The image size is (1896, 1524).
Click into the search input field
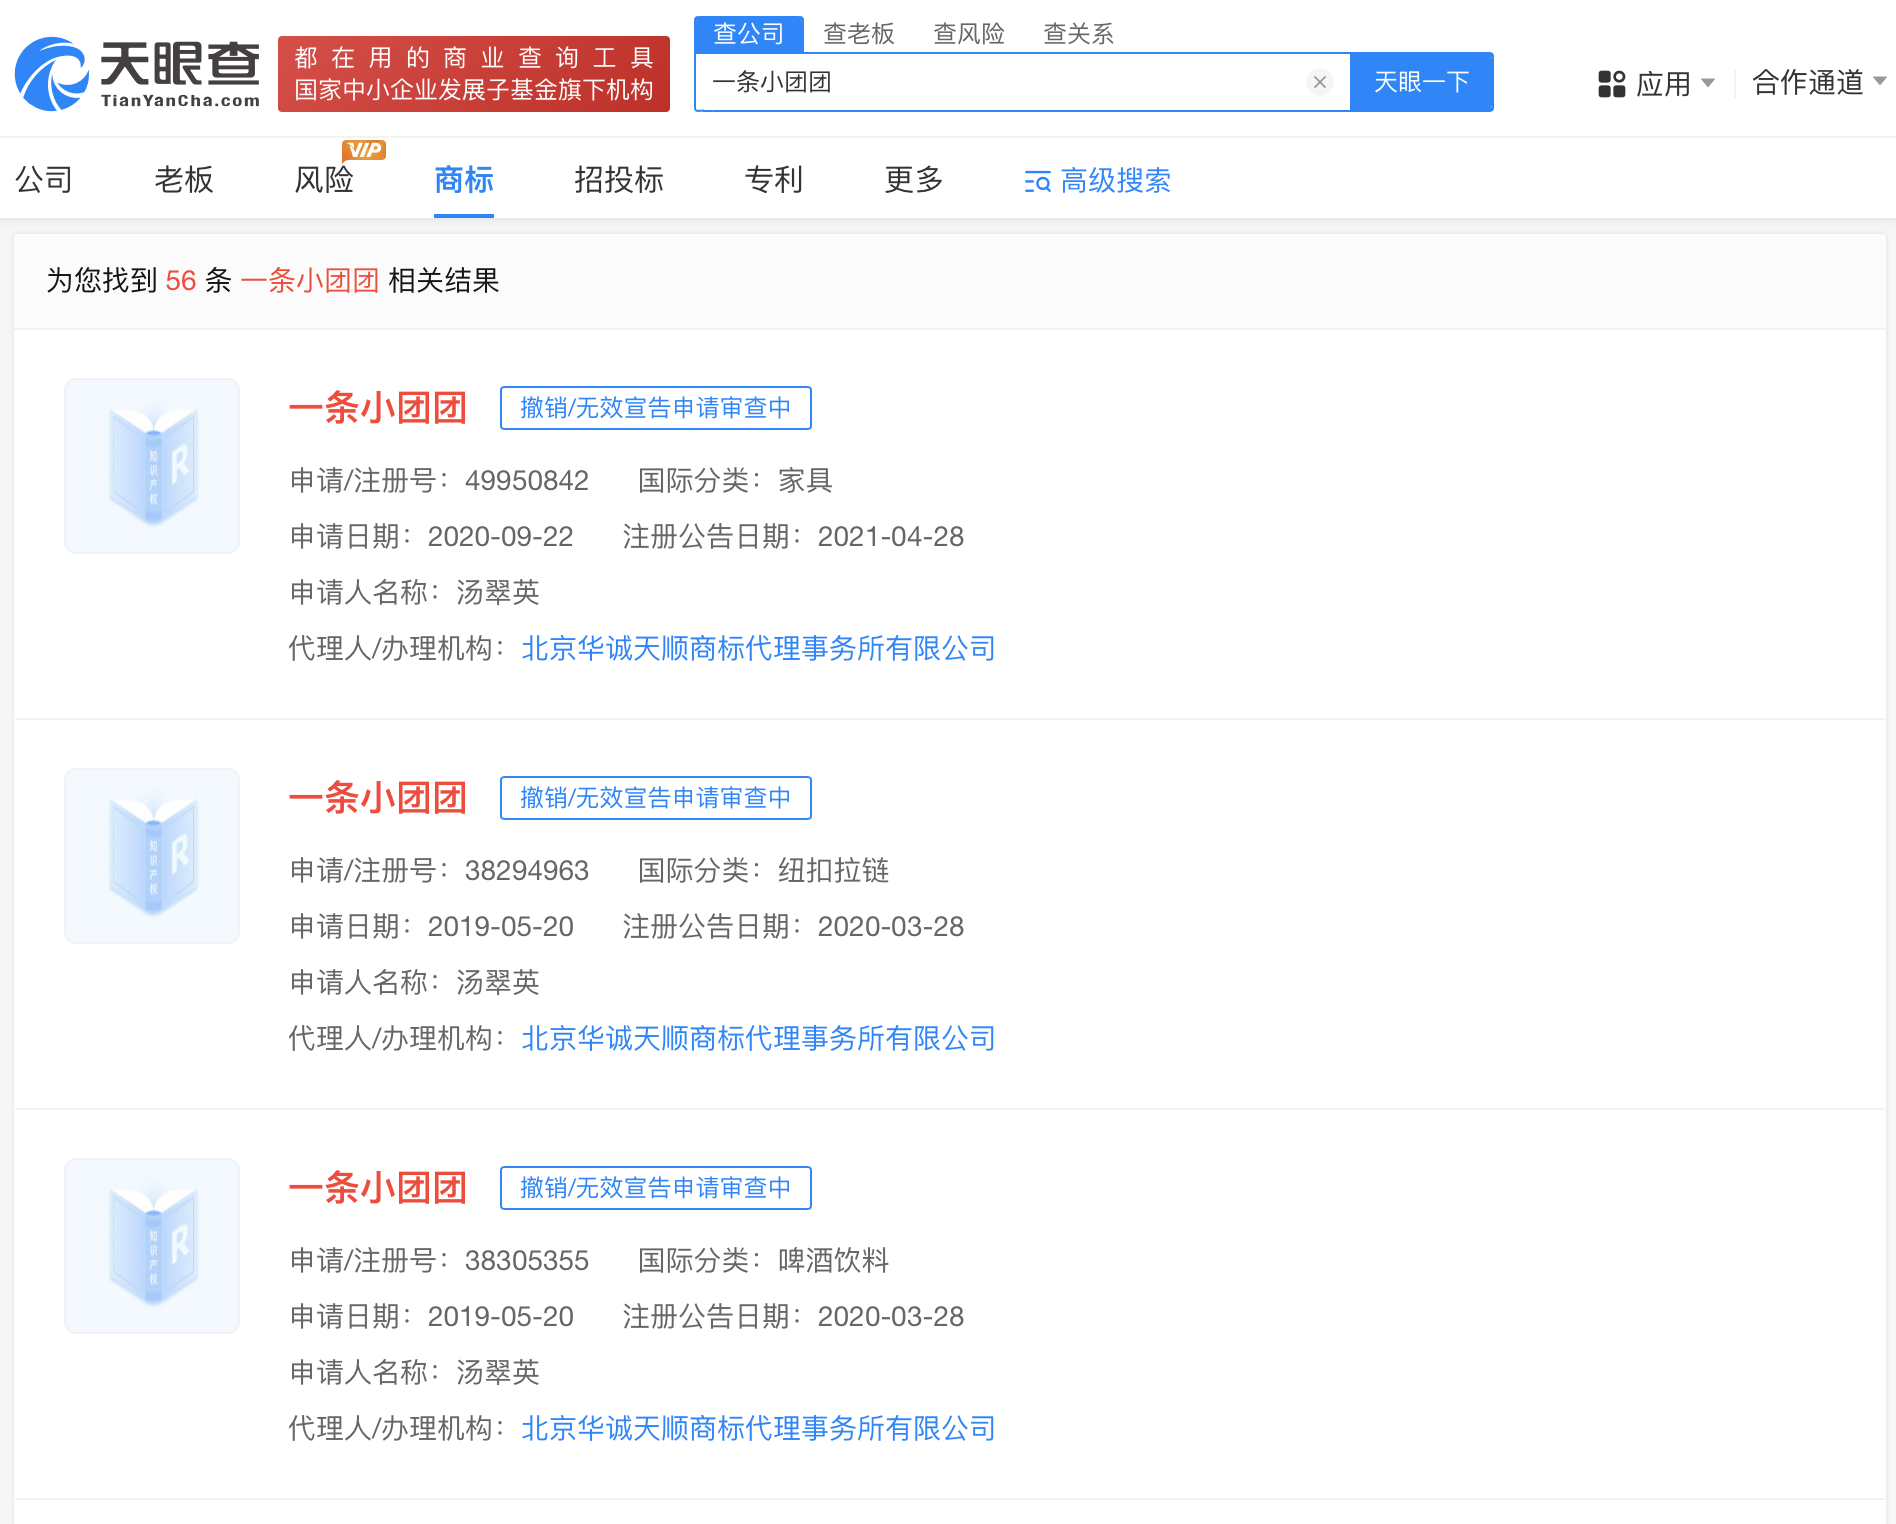click(1000, 82)
